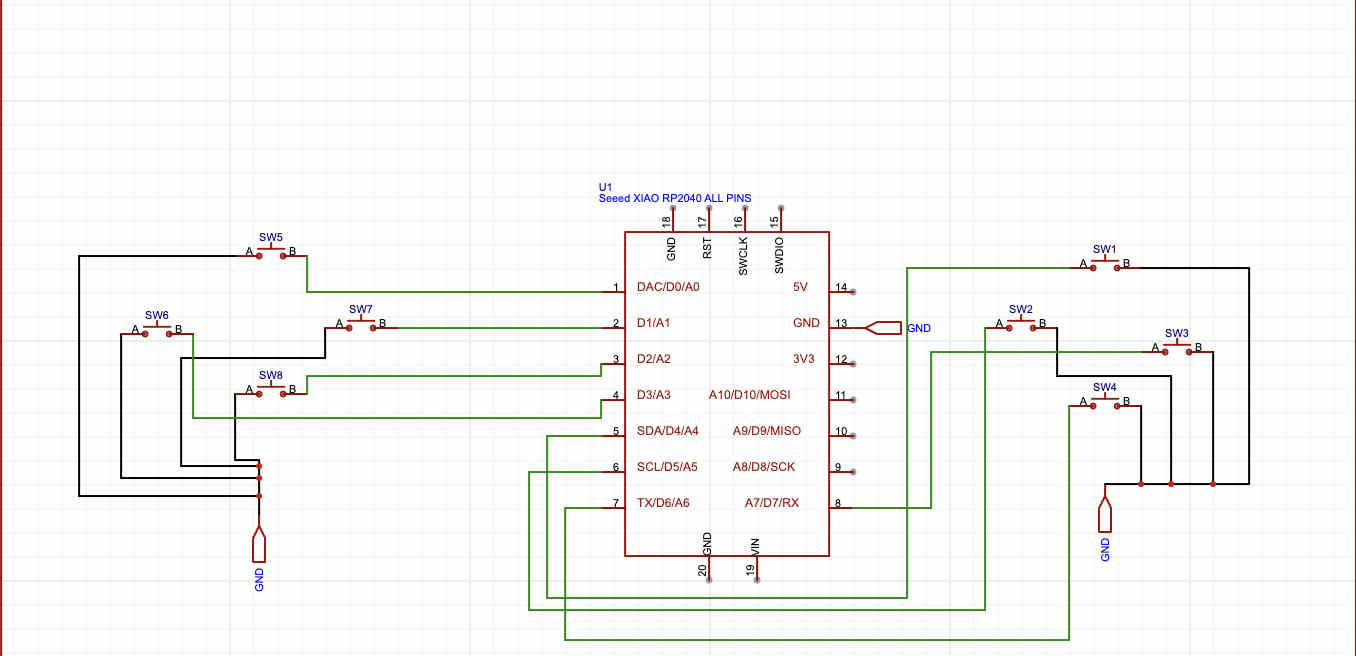Click the SW1 text label
The height and width of the screenshot is (656, 1356).
click(1104, 249)
